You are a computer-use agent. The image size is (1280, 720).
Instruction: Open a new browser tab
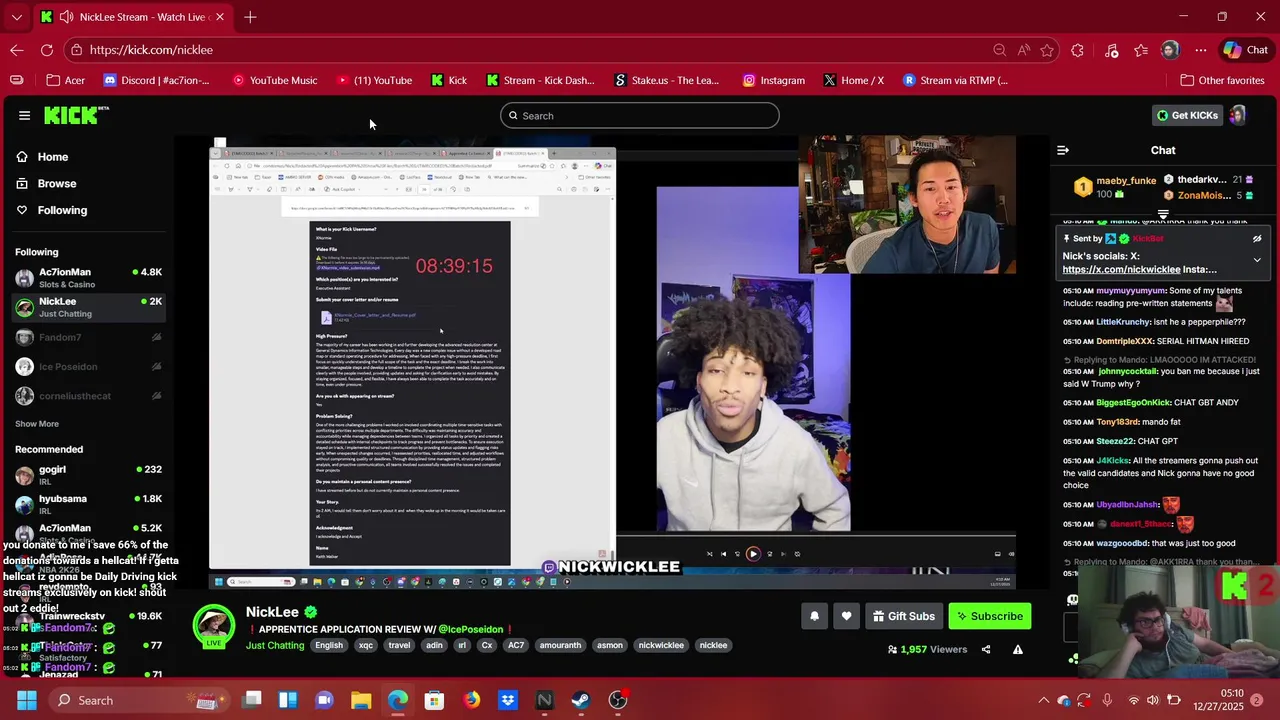250,17
